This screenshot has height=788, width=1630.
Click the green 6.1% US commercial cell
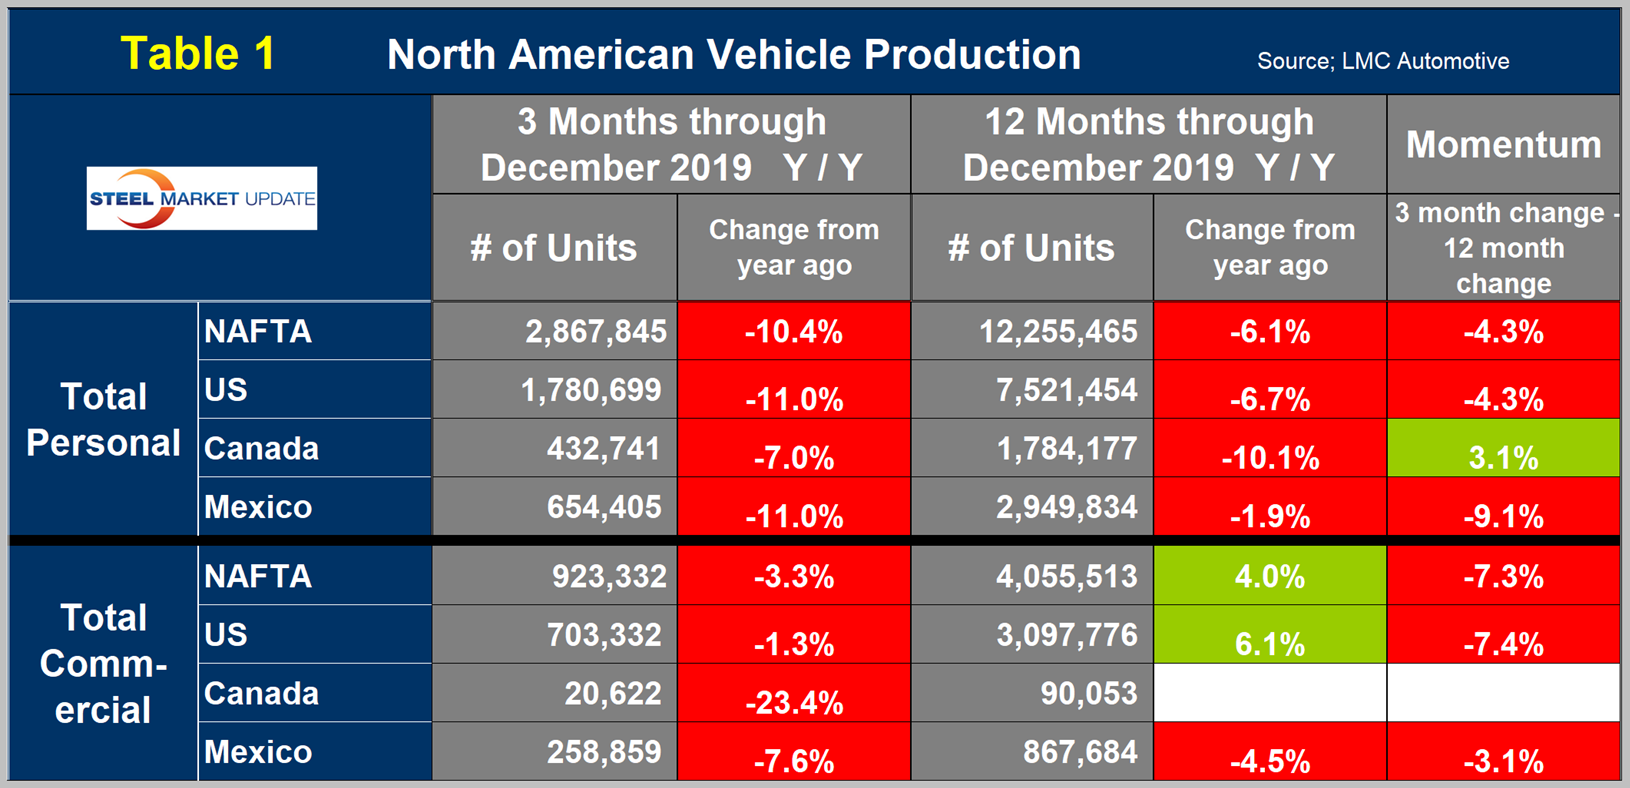point(1269,635)
